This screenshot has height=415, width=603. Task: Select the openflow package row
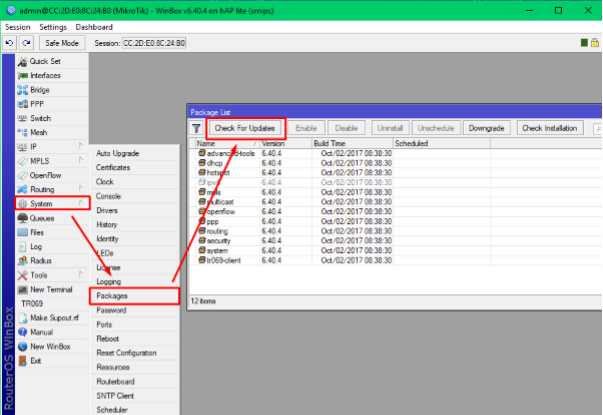(x=396, y=212)
